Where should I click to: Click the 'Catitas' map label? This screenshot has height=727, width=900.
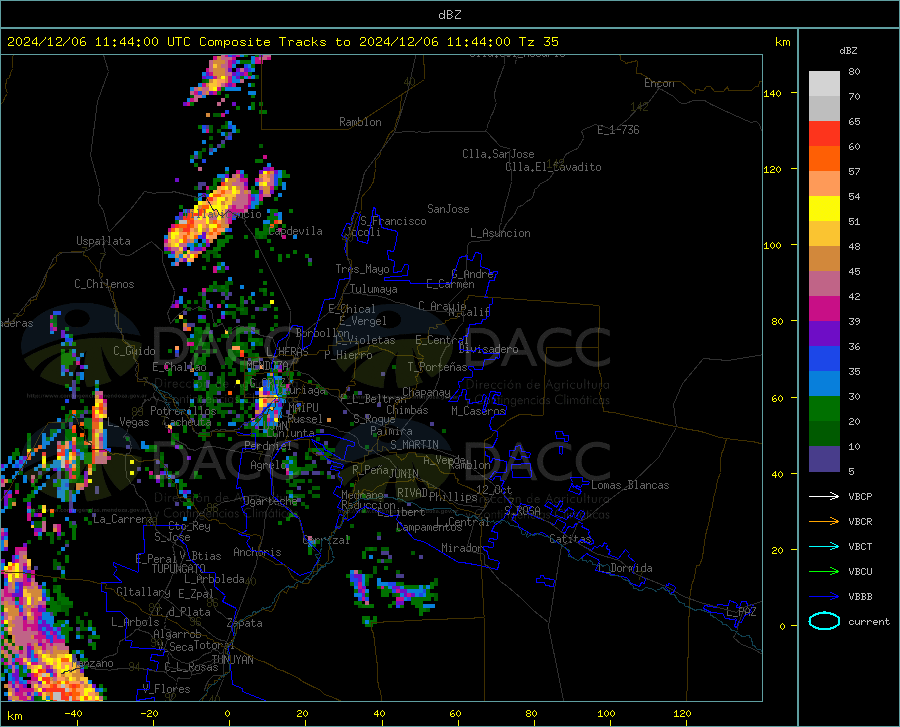click(x=570, y=539)
